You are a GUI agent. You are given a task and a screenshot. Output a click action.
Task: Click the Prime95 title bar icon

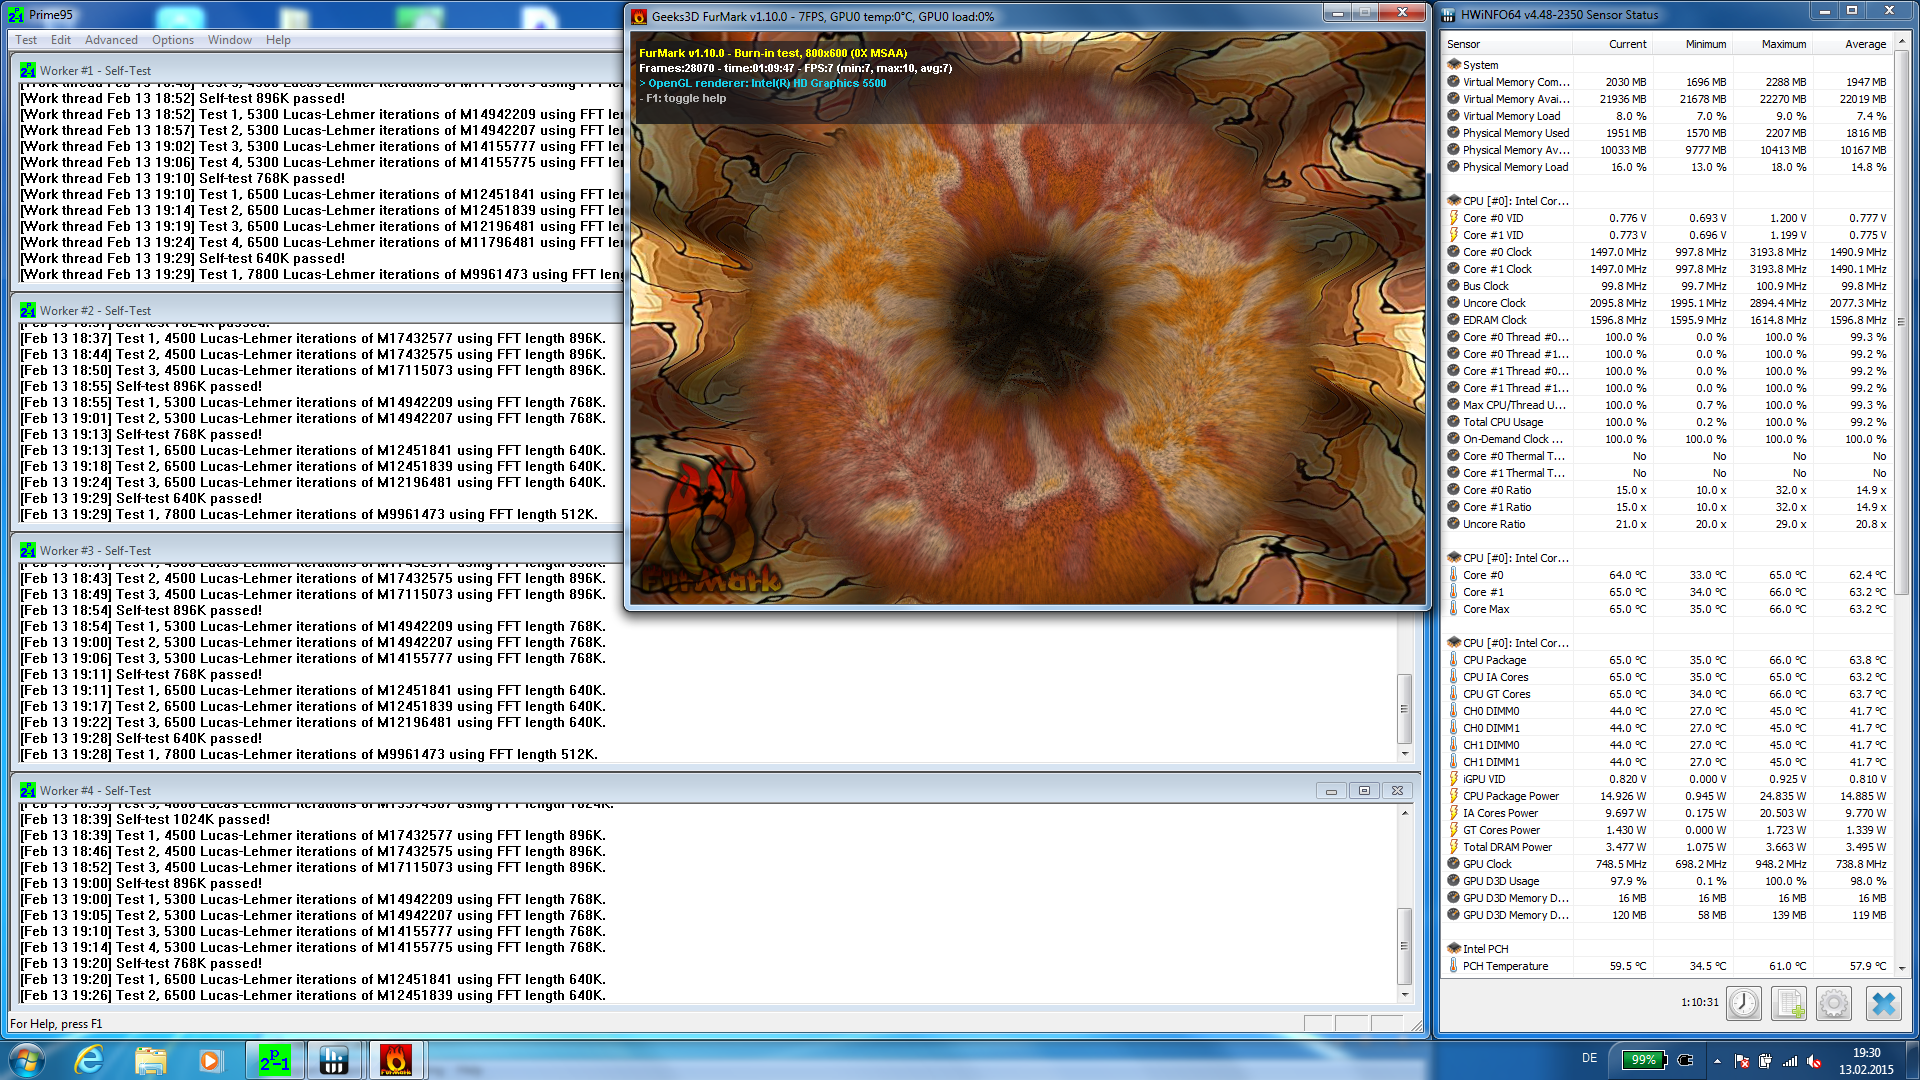coord(16,15)
